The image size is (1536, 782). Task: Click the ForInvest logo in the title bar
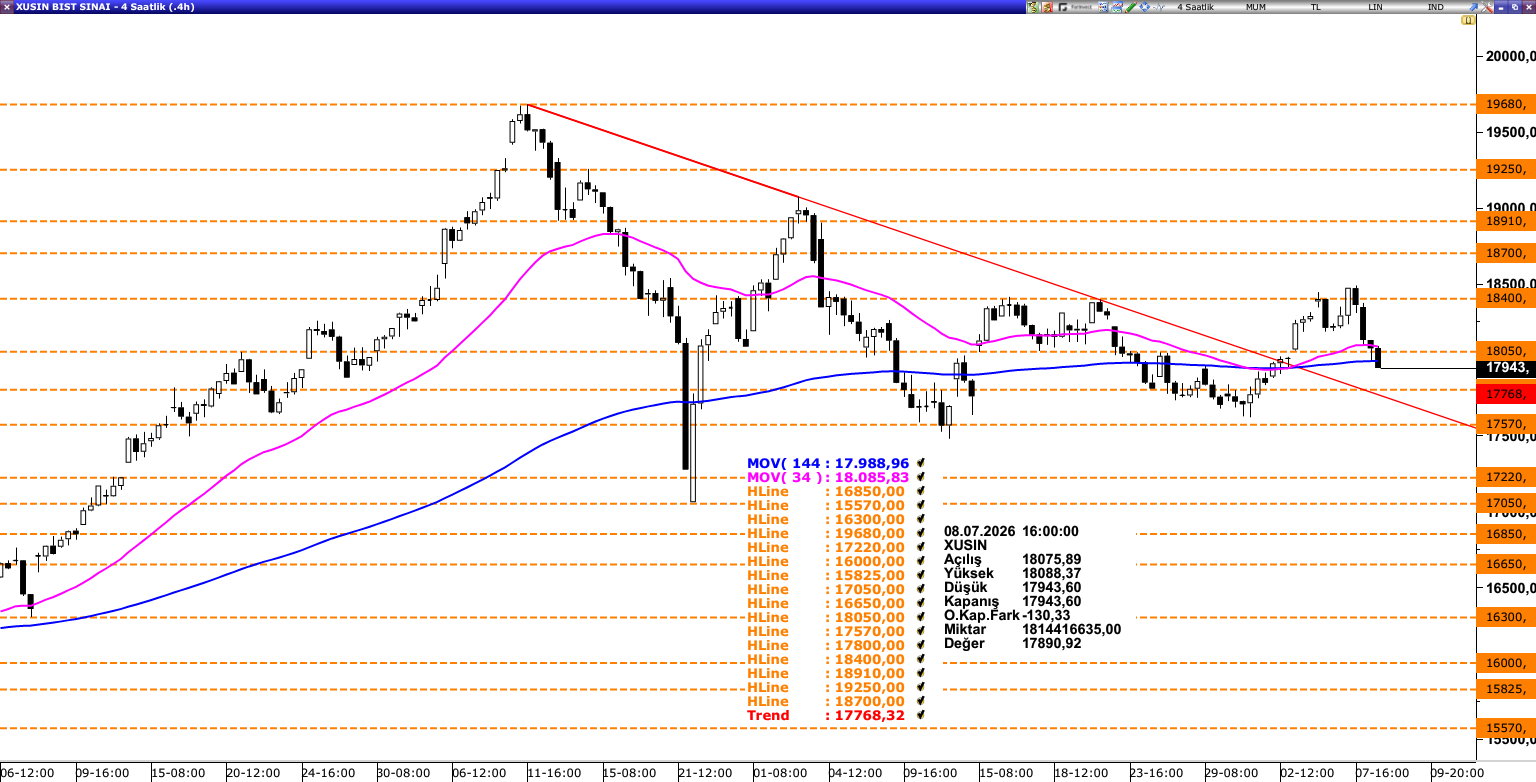[x=1075, y=7]
